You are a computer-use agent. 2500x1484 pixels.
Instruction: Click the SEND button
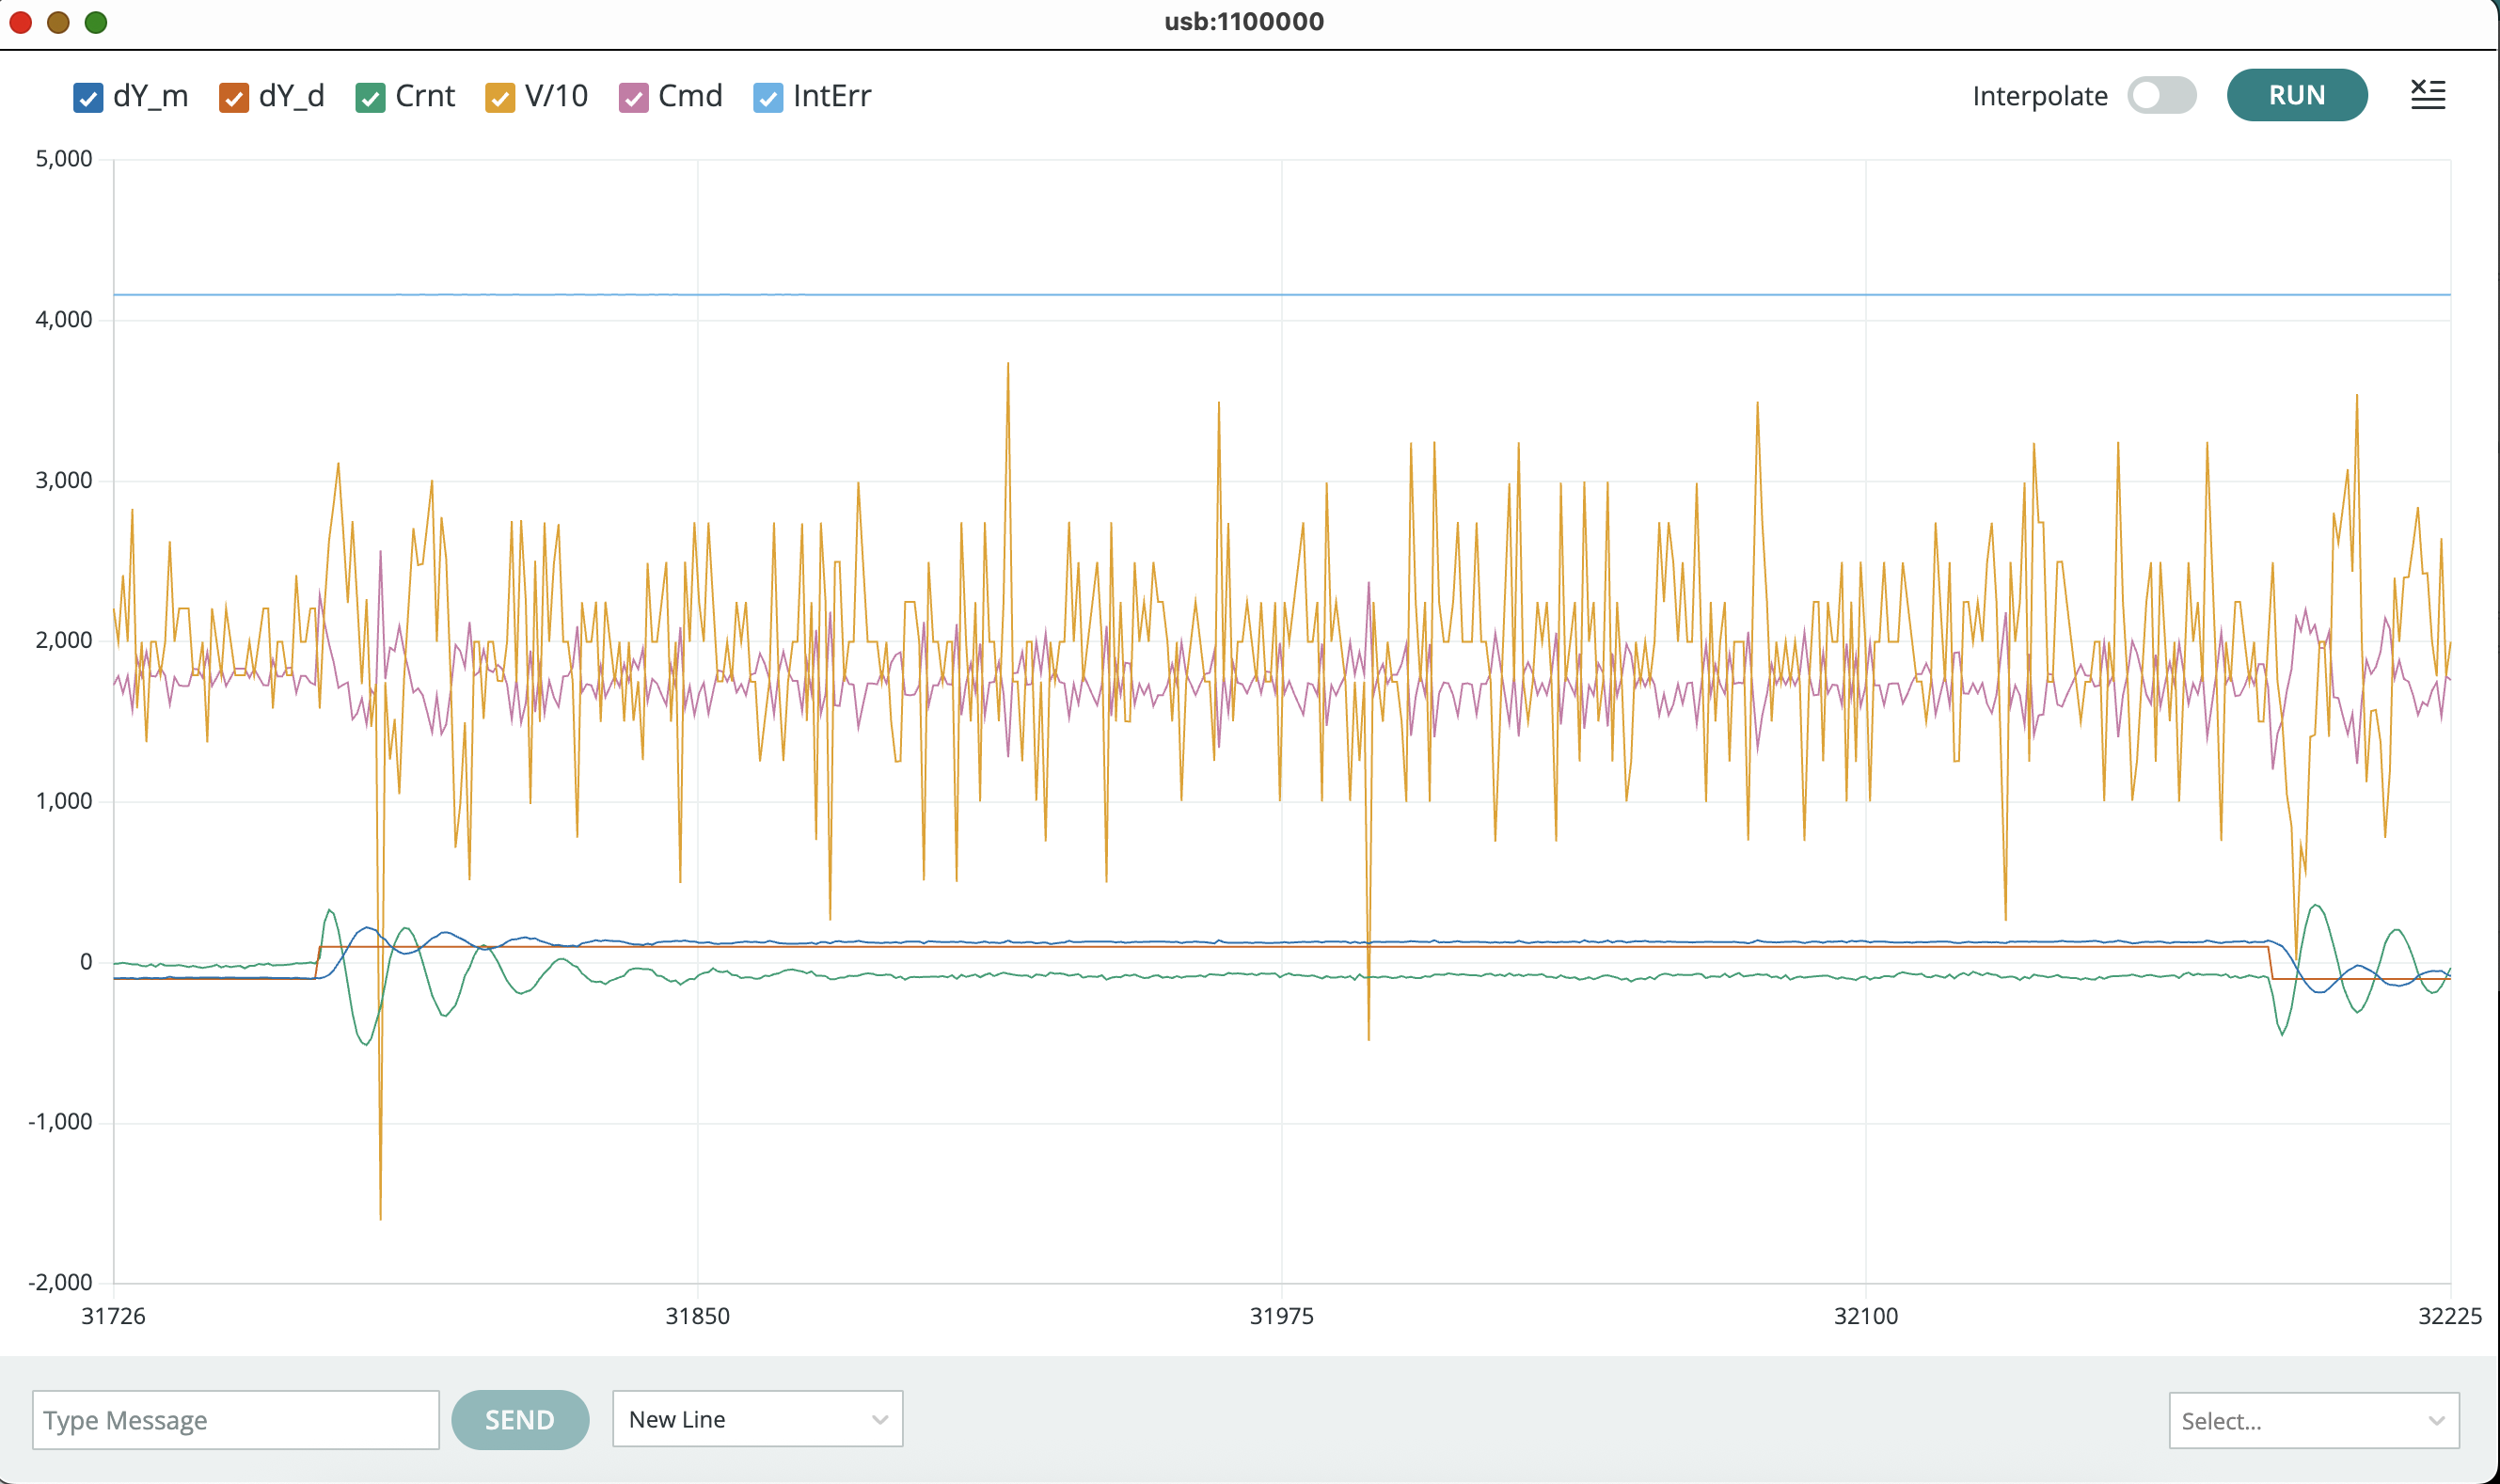(519, 1419)
